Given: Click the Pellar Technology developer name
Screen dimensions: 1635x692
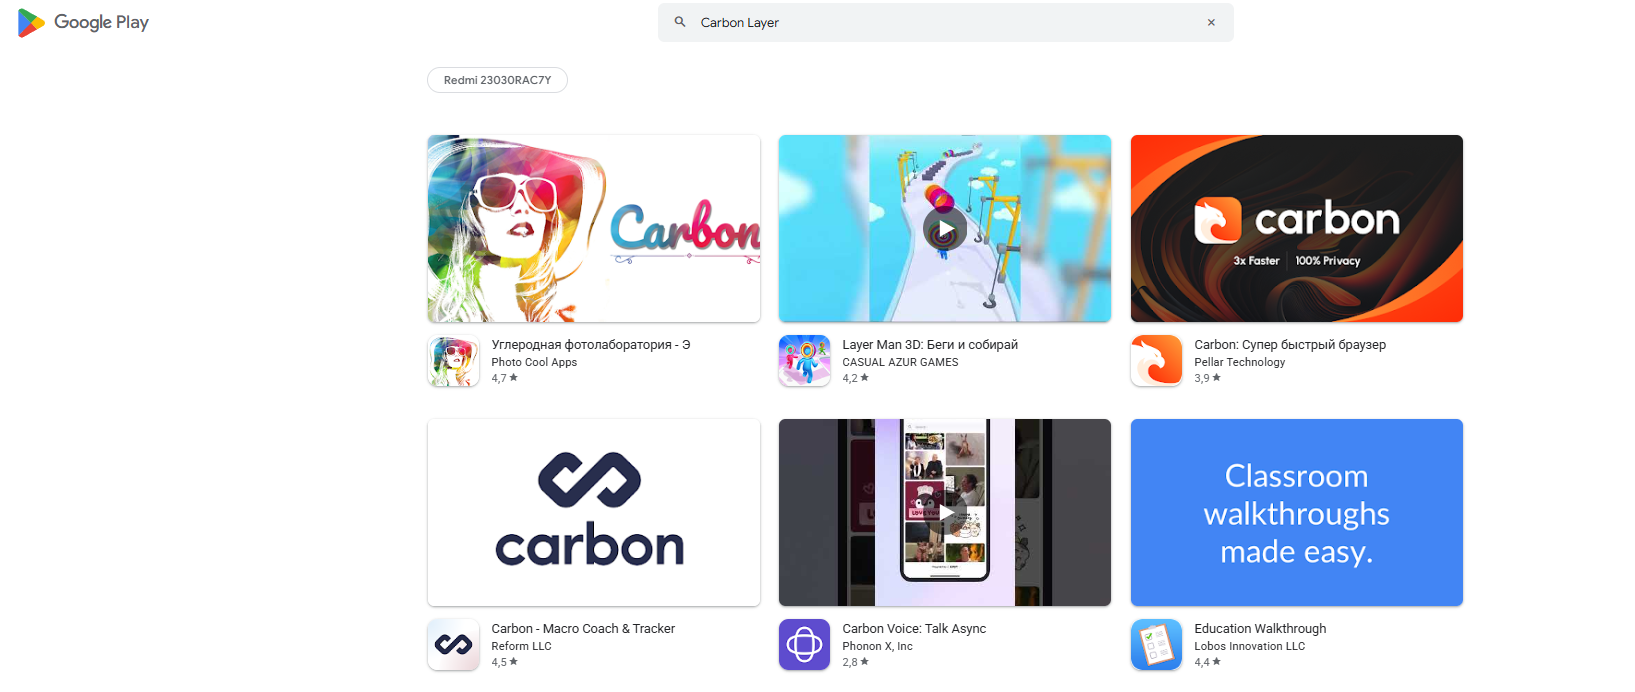Looking at the screenshot, I should point(1239,363).
